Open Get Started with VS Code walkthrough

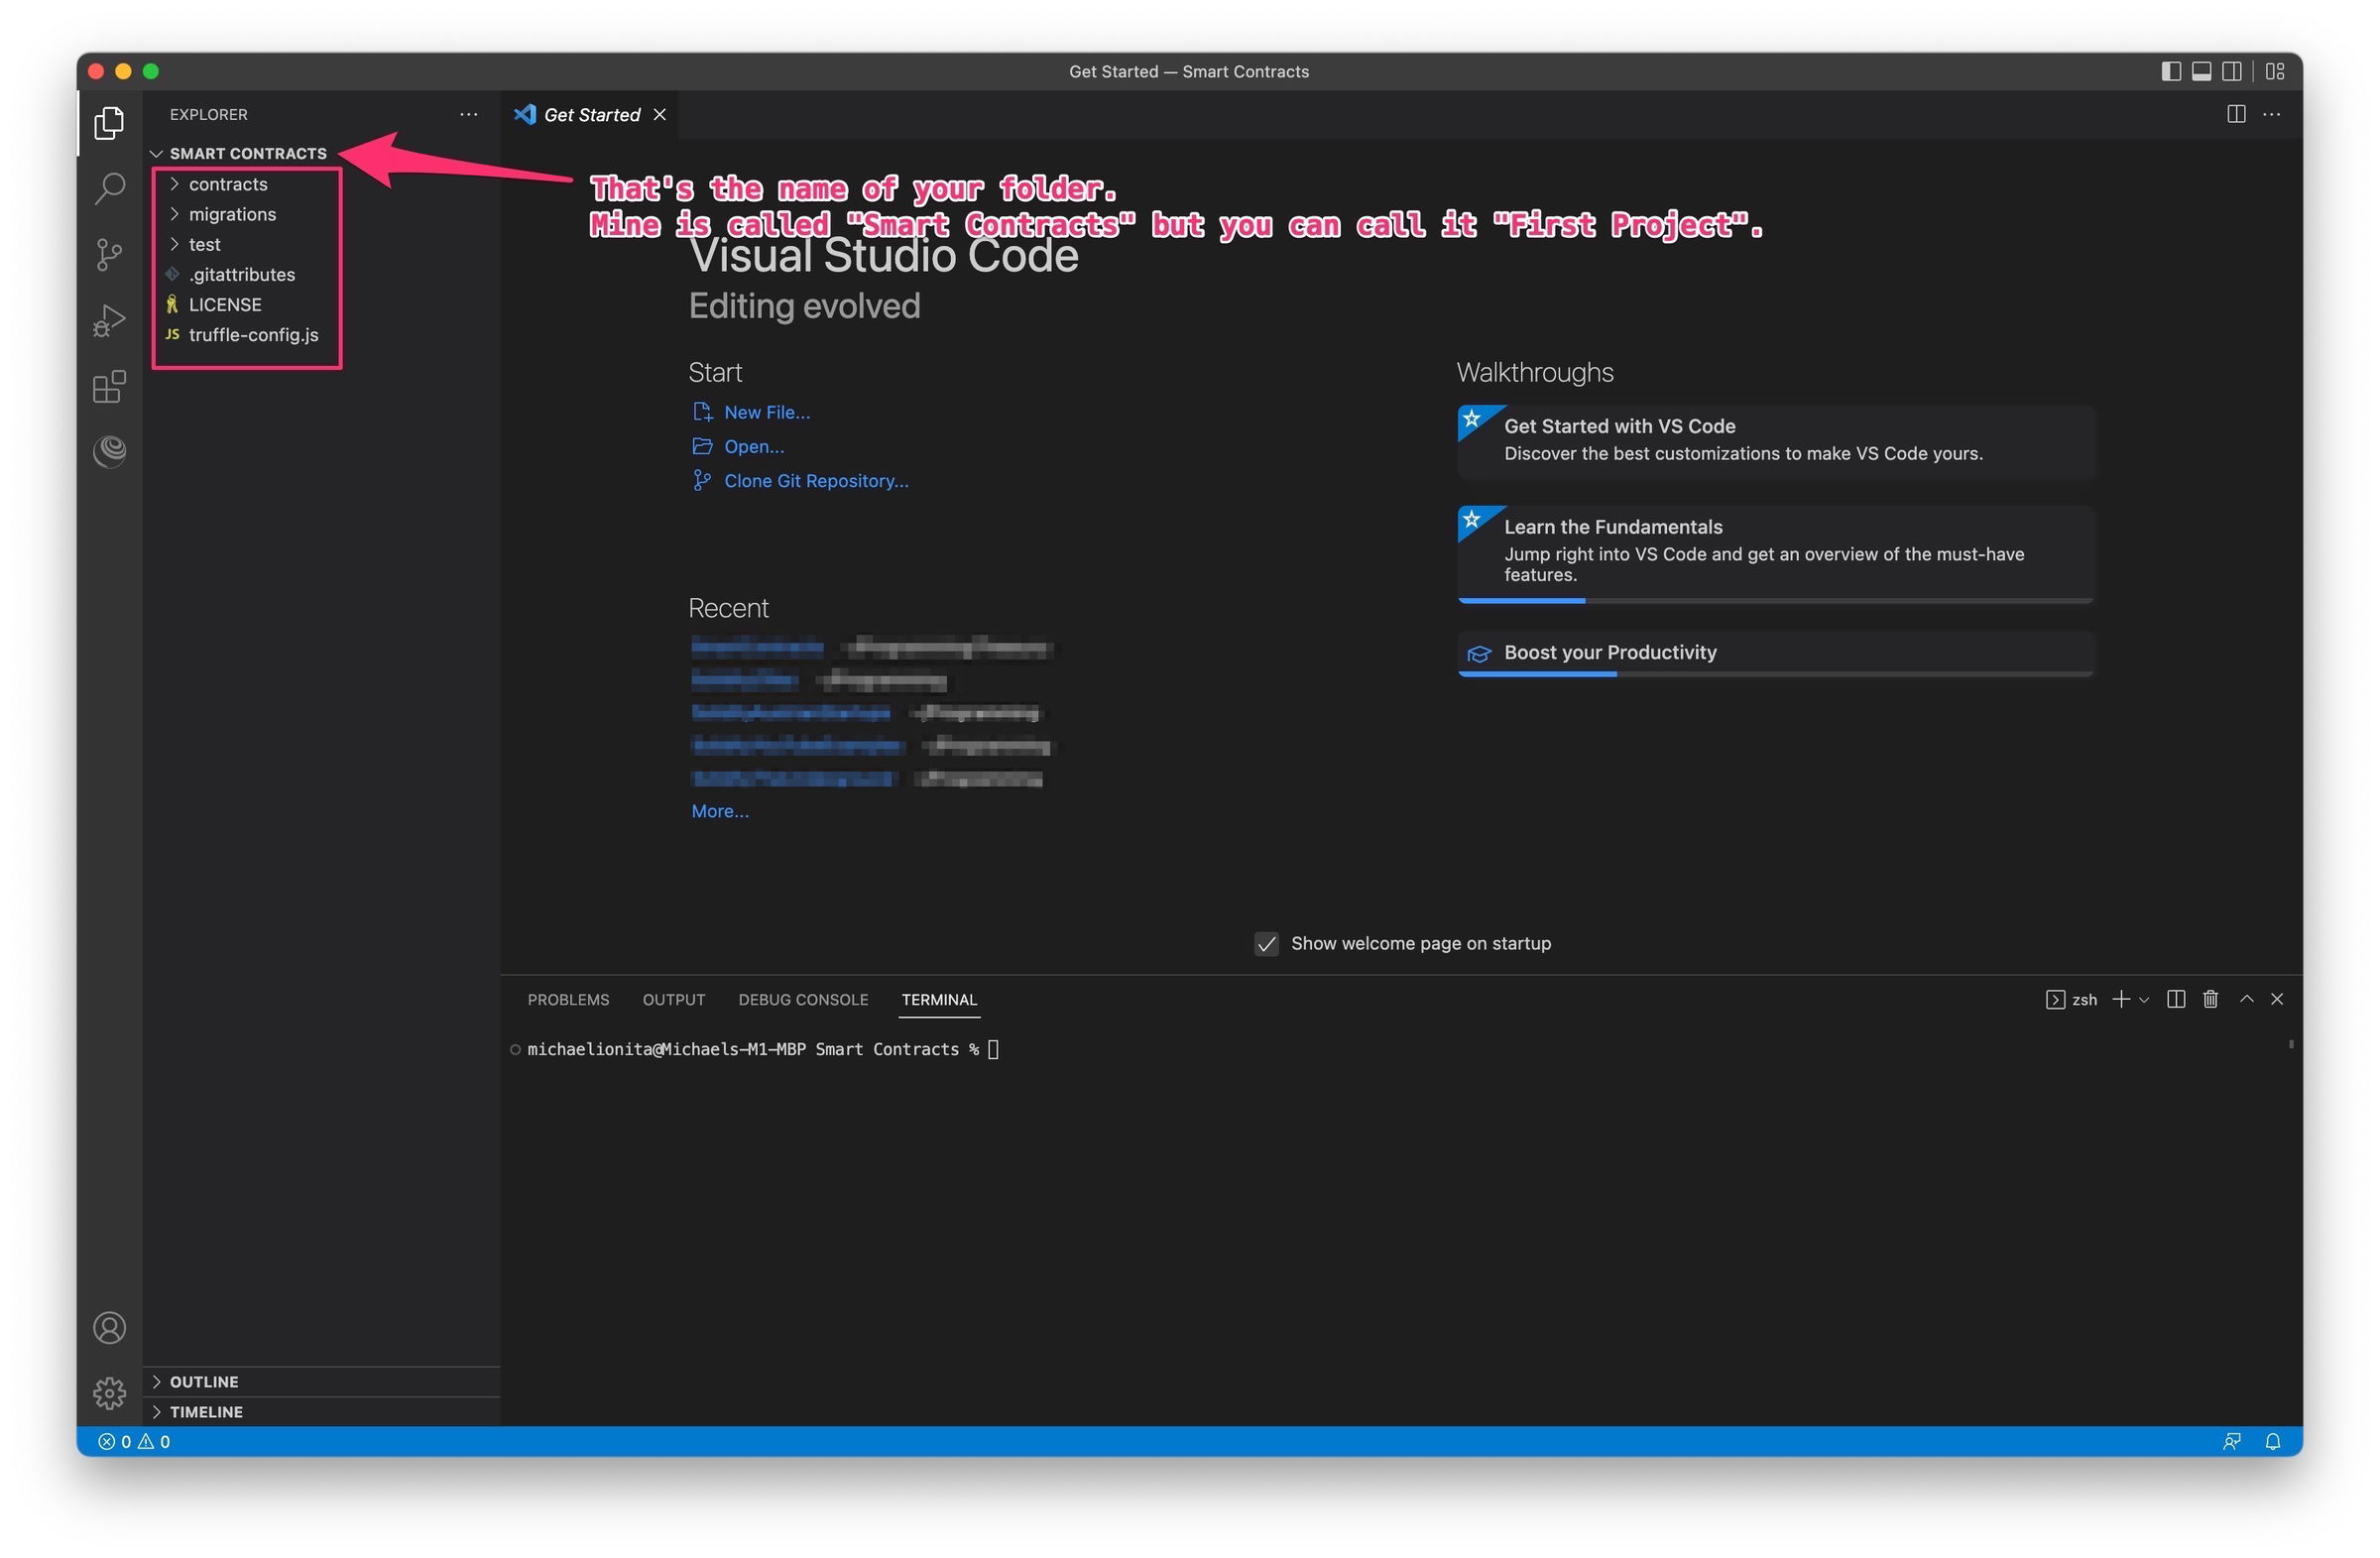[1776, 441]
